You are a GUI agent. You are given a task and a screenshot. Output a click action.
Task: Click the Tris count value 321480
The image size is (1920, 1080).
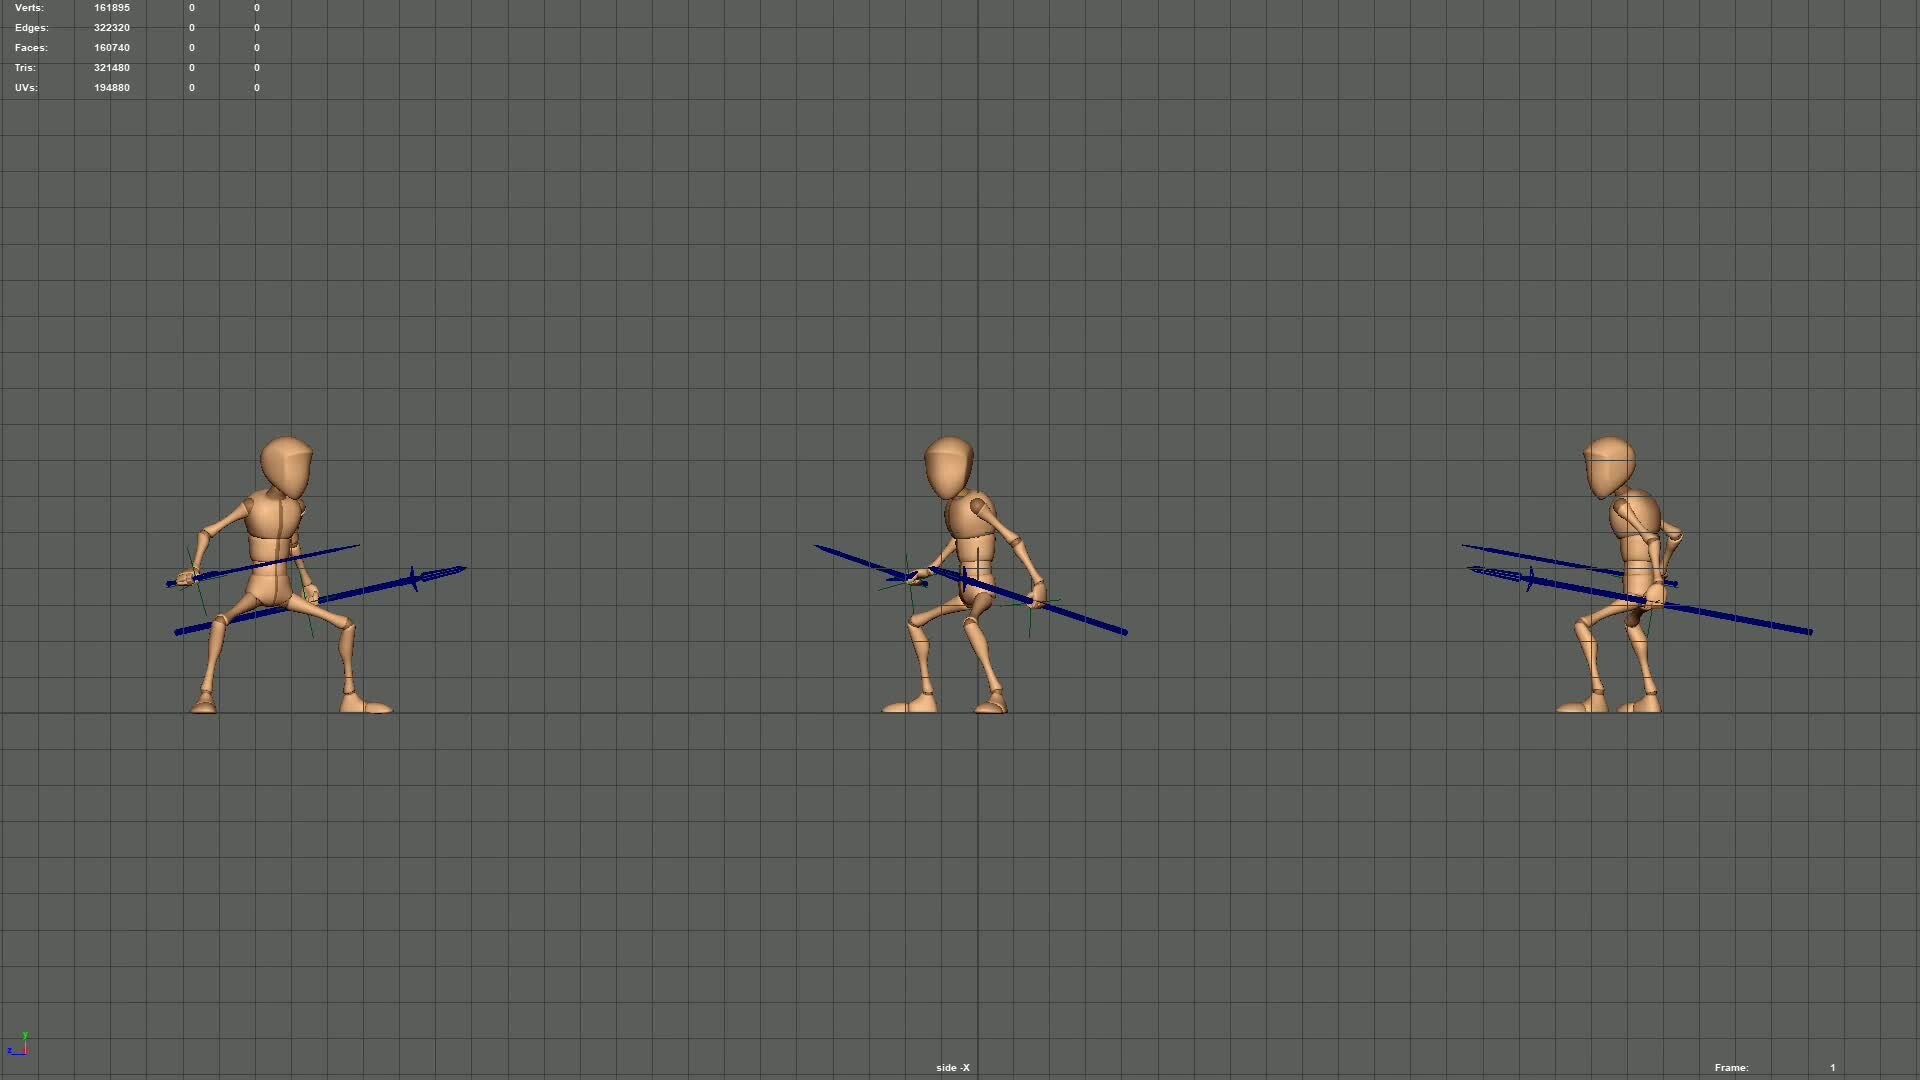click(x=112, y=68)
